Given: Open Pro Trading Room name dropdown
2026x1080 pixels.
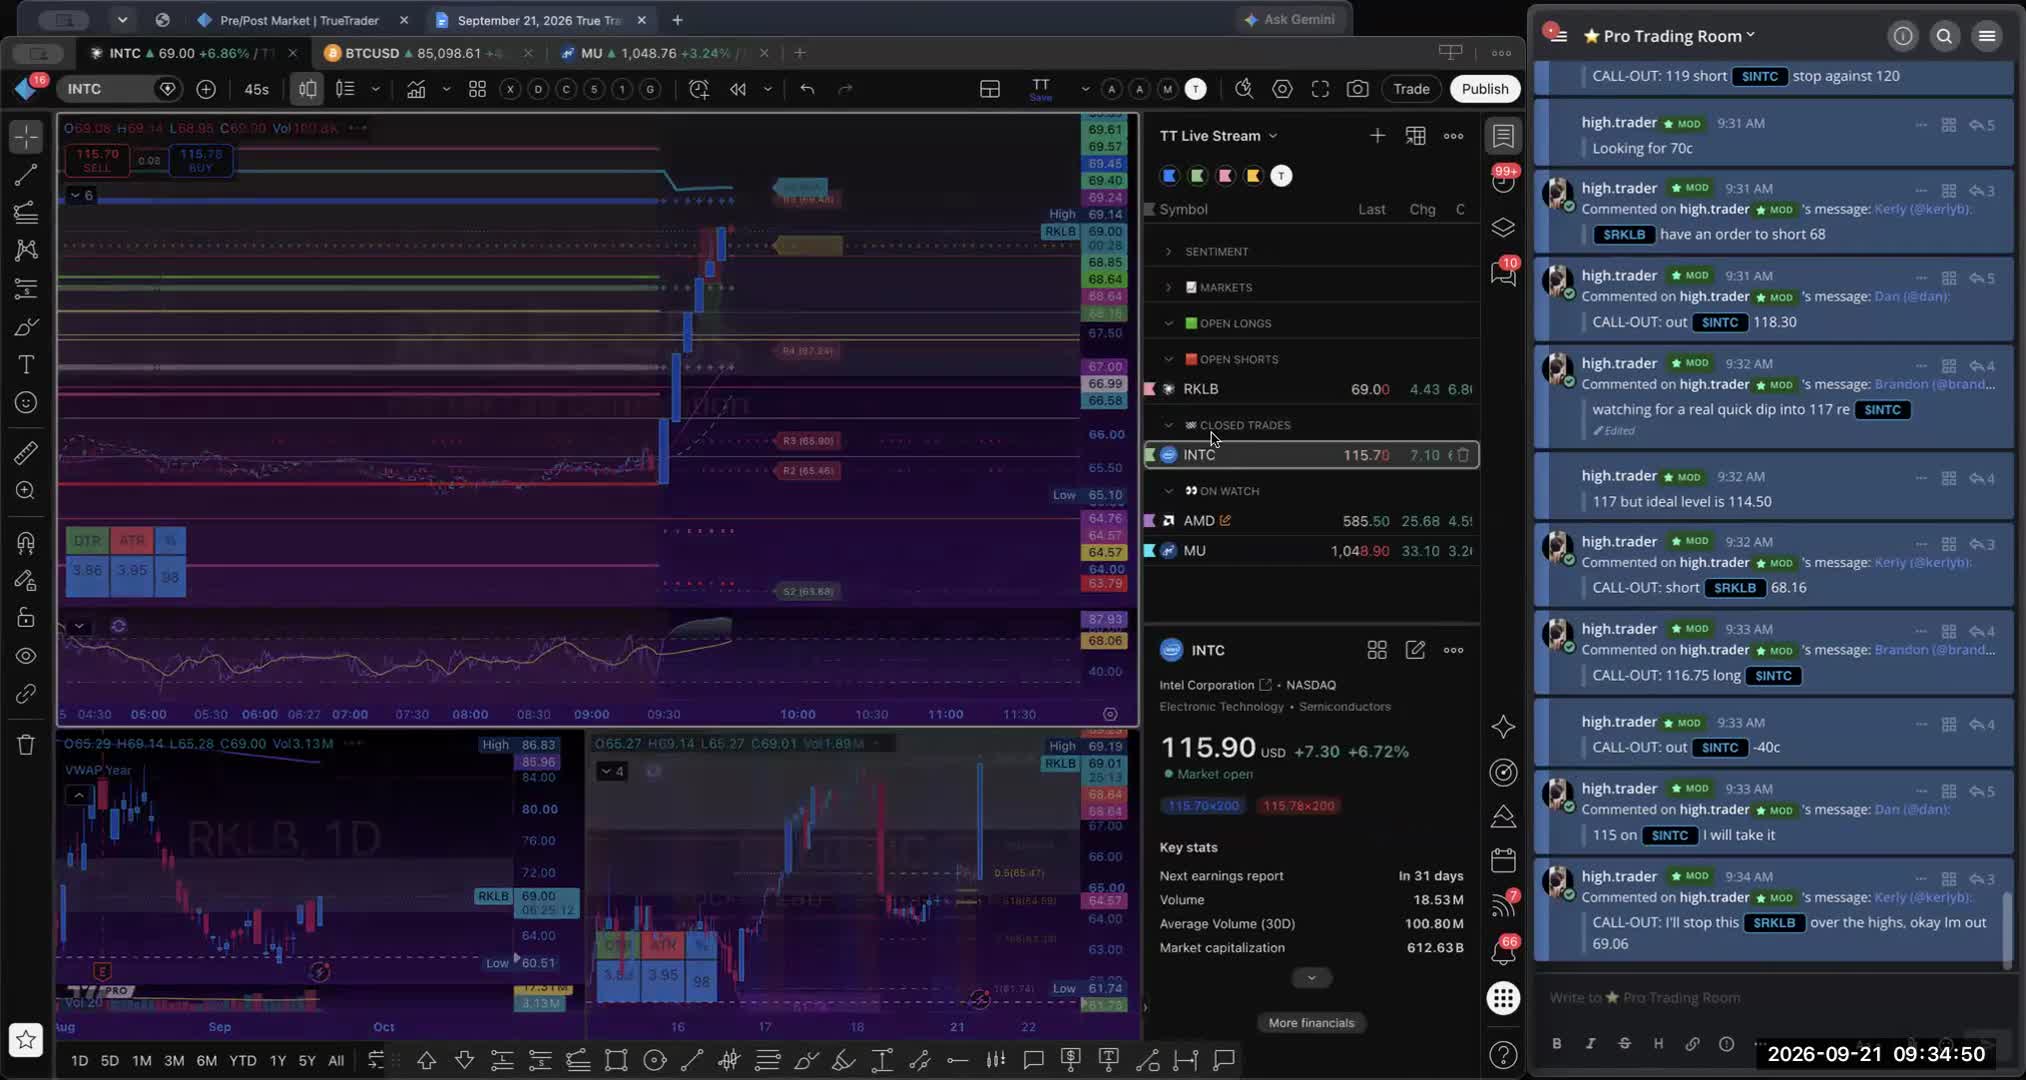Looking at the screenshot, I should [1678, 36].
